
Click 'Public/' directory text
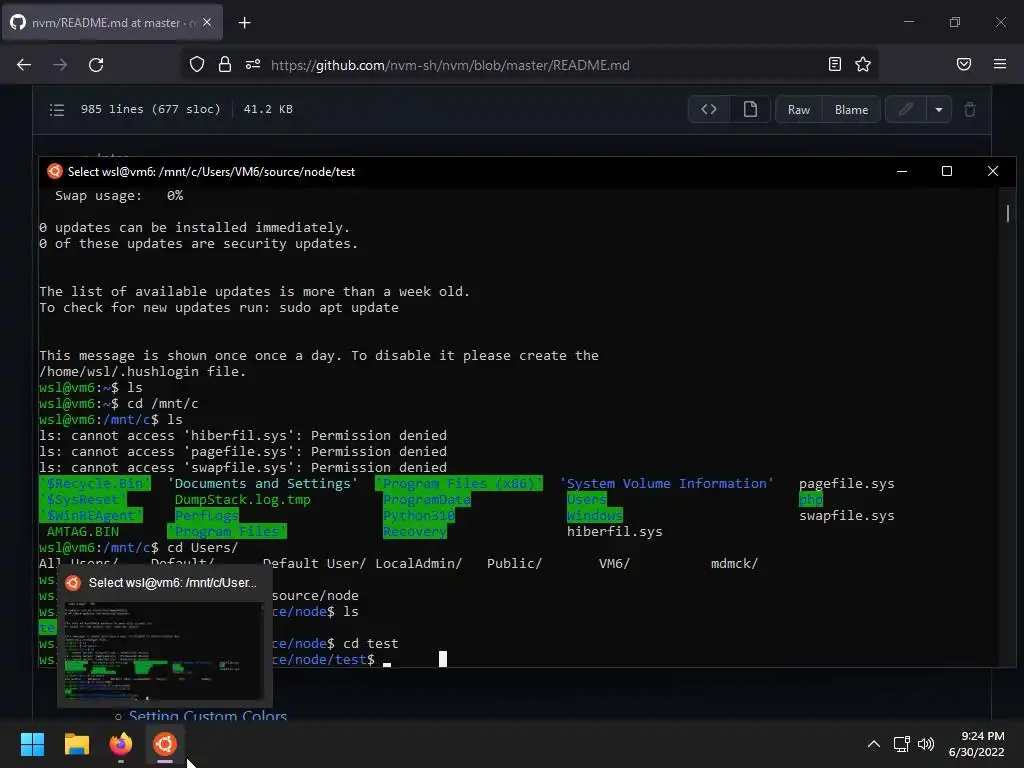[514, 563]
